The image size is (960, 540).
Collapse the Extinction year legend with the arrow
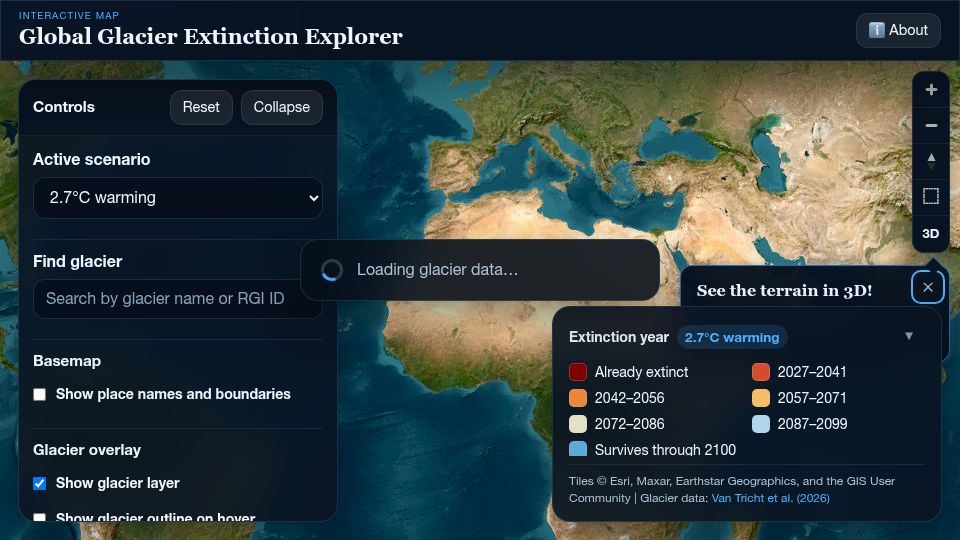(x=909, y=336)
